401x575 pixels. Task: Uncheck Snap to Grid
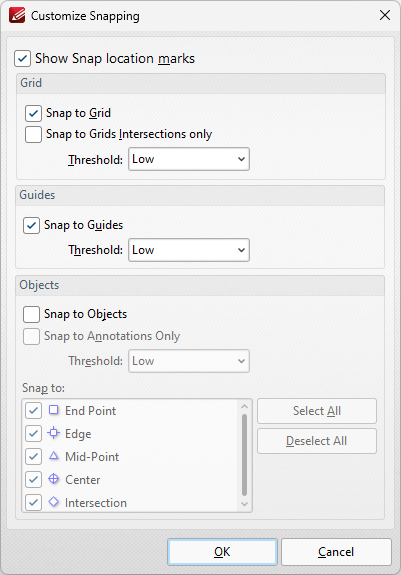pos(33,113)
